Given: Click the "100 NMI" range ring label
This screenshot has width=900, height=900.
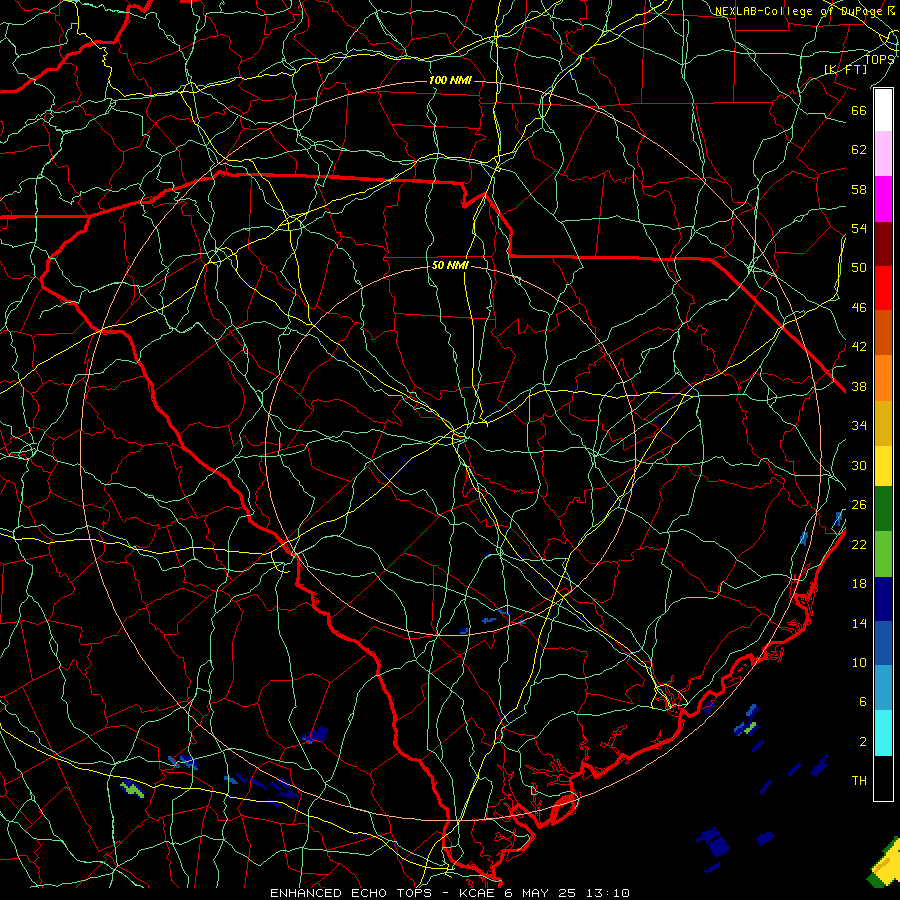Looking at the screenshot, I should coord(450,80).
